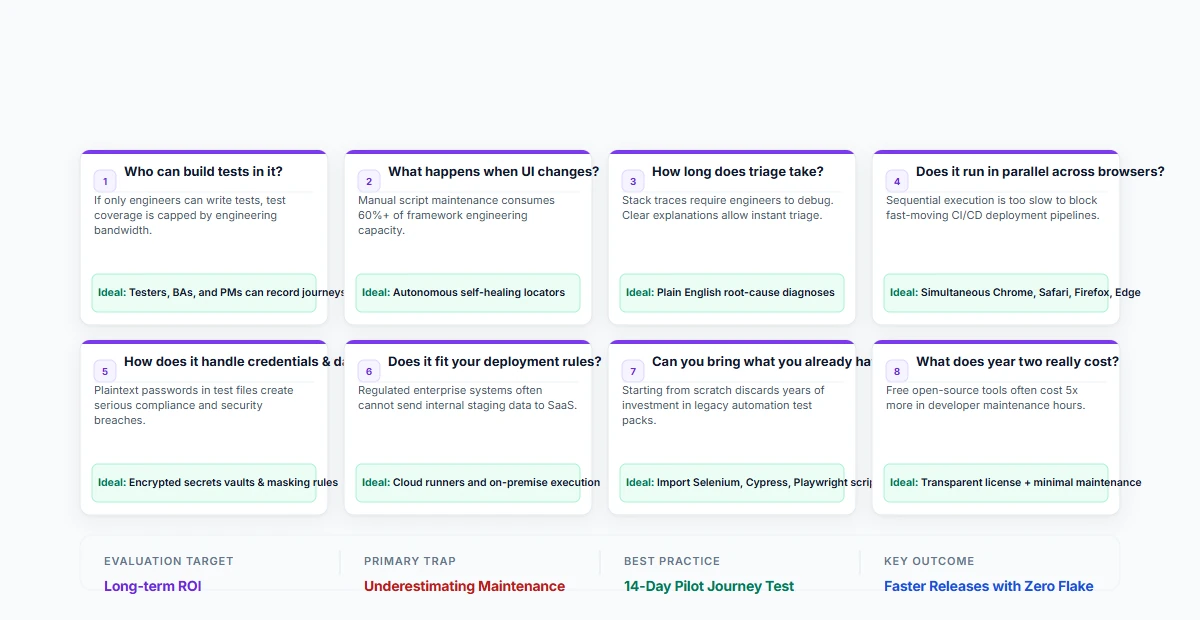1200x620 pixels.
Task: Click the 'BEST PRACTICE' label
Action: (x=672, y=562)
